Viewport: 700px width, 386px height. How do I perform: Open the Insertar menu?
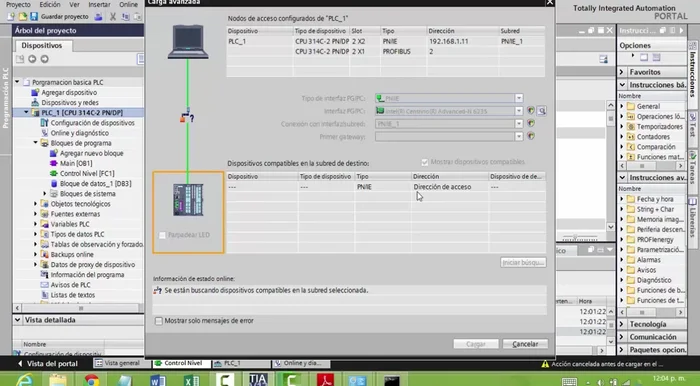pyautogui.click(x=99, y=4)
